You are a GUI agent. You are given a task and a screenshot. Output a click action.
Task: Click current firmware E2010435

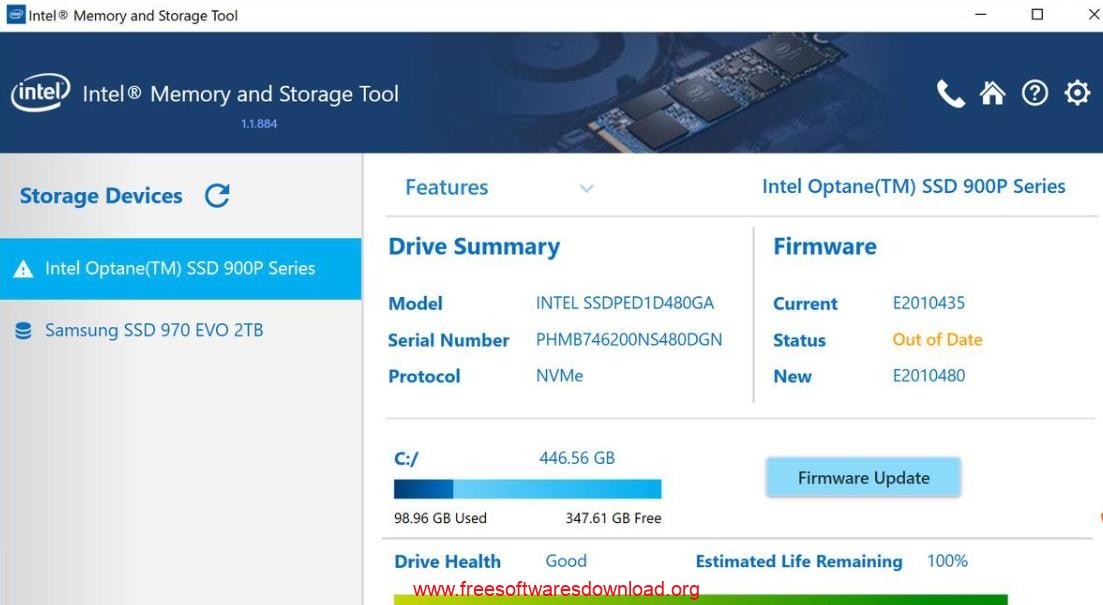tap(929, 303)
